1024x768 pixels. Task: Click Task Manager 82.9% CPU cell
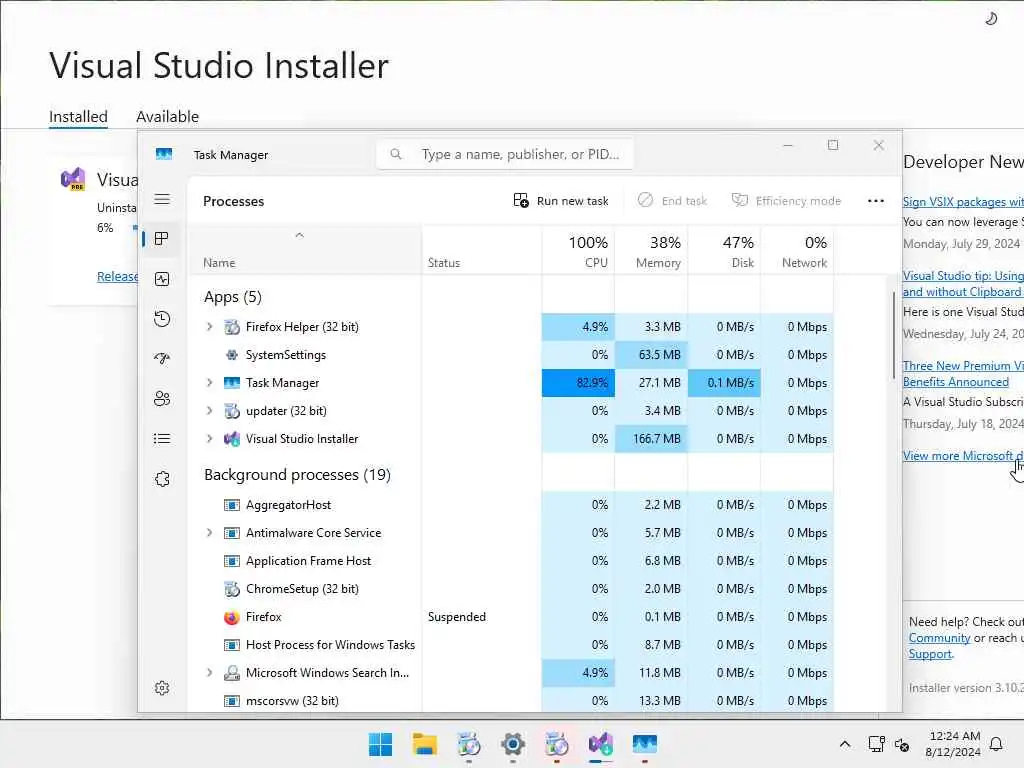pos(578,383)
